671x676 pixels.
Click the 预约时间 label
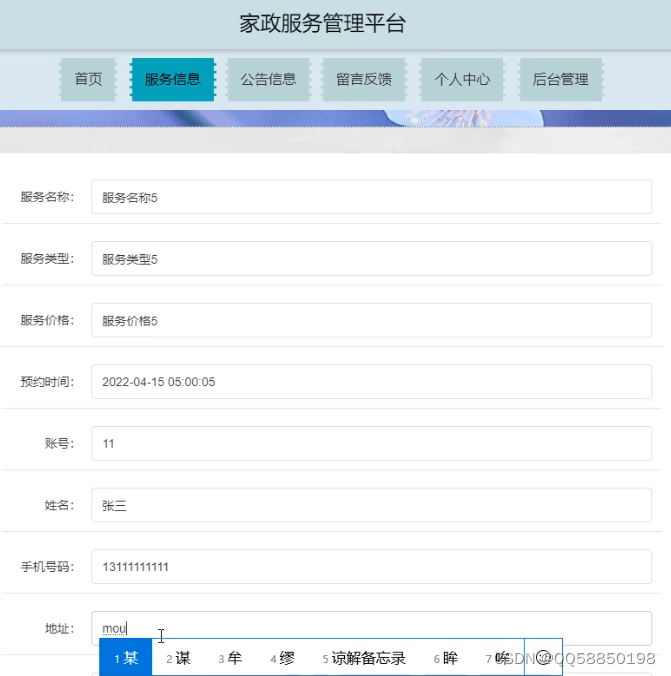[x=47, y=382]
